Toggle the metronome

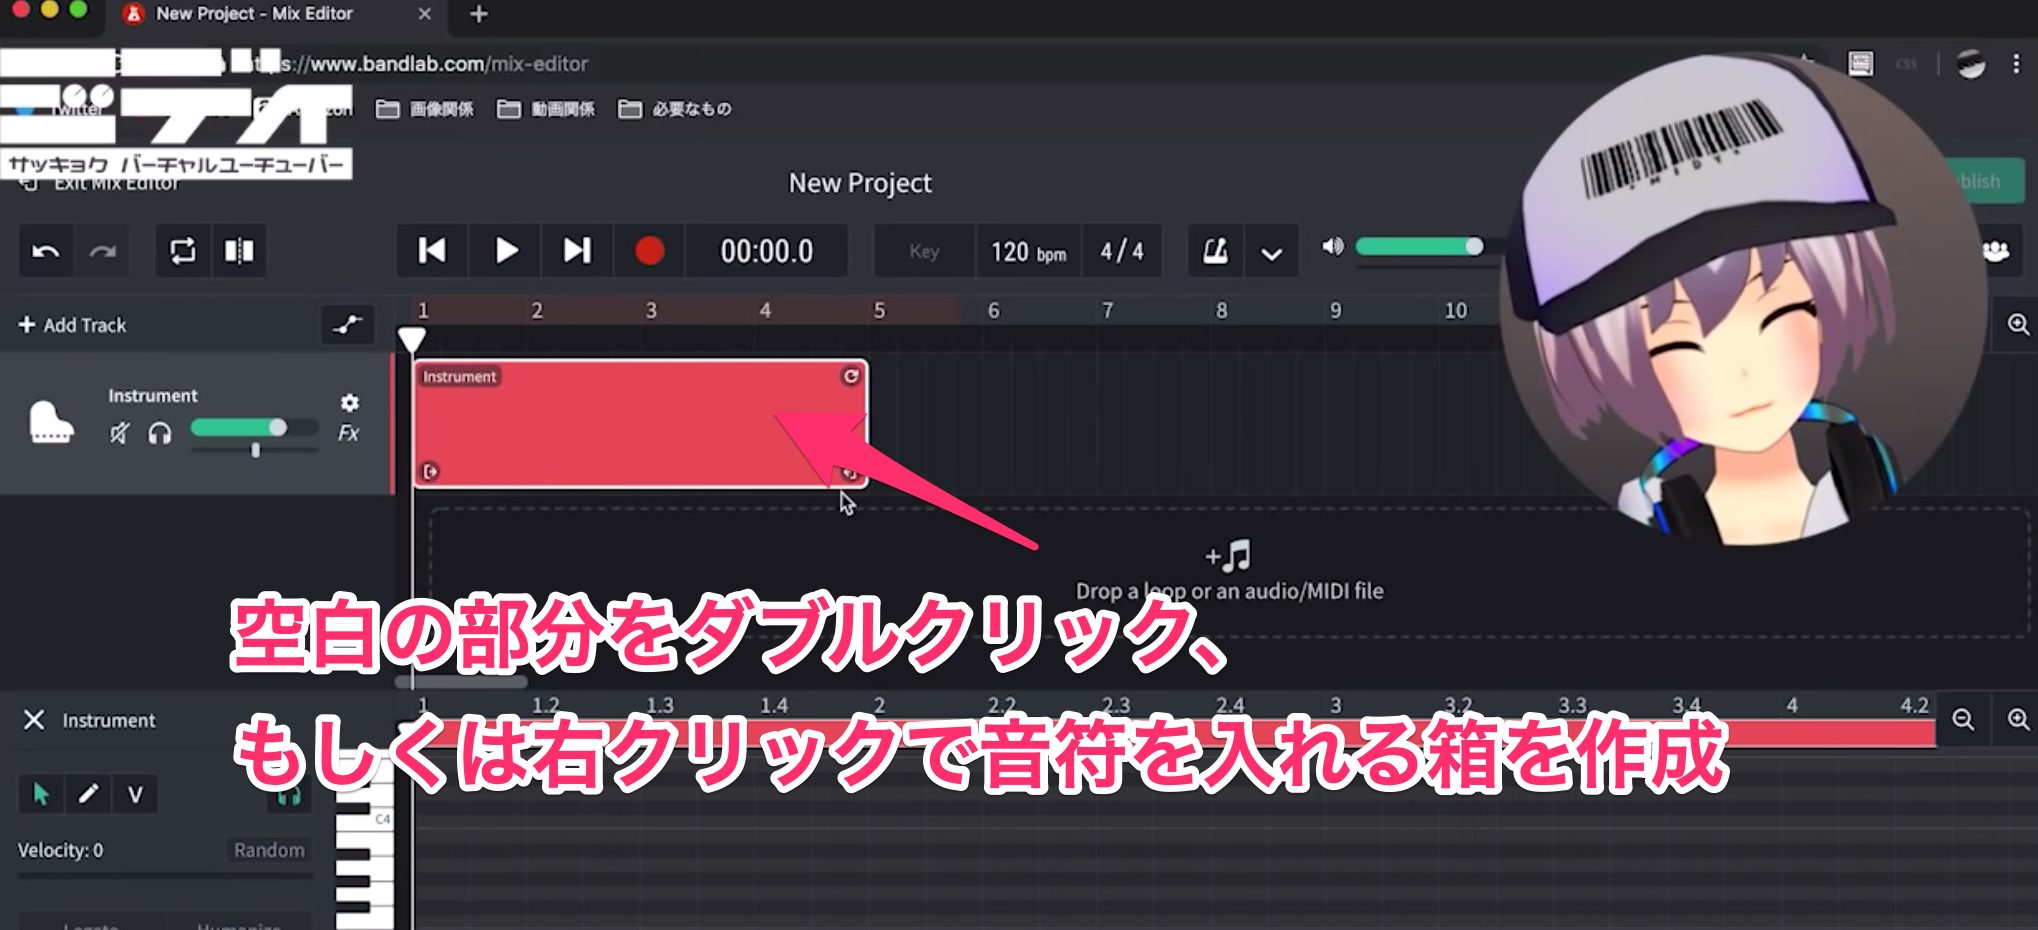(x=1216, y=251)
